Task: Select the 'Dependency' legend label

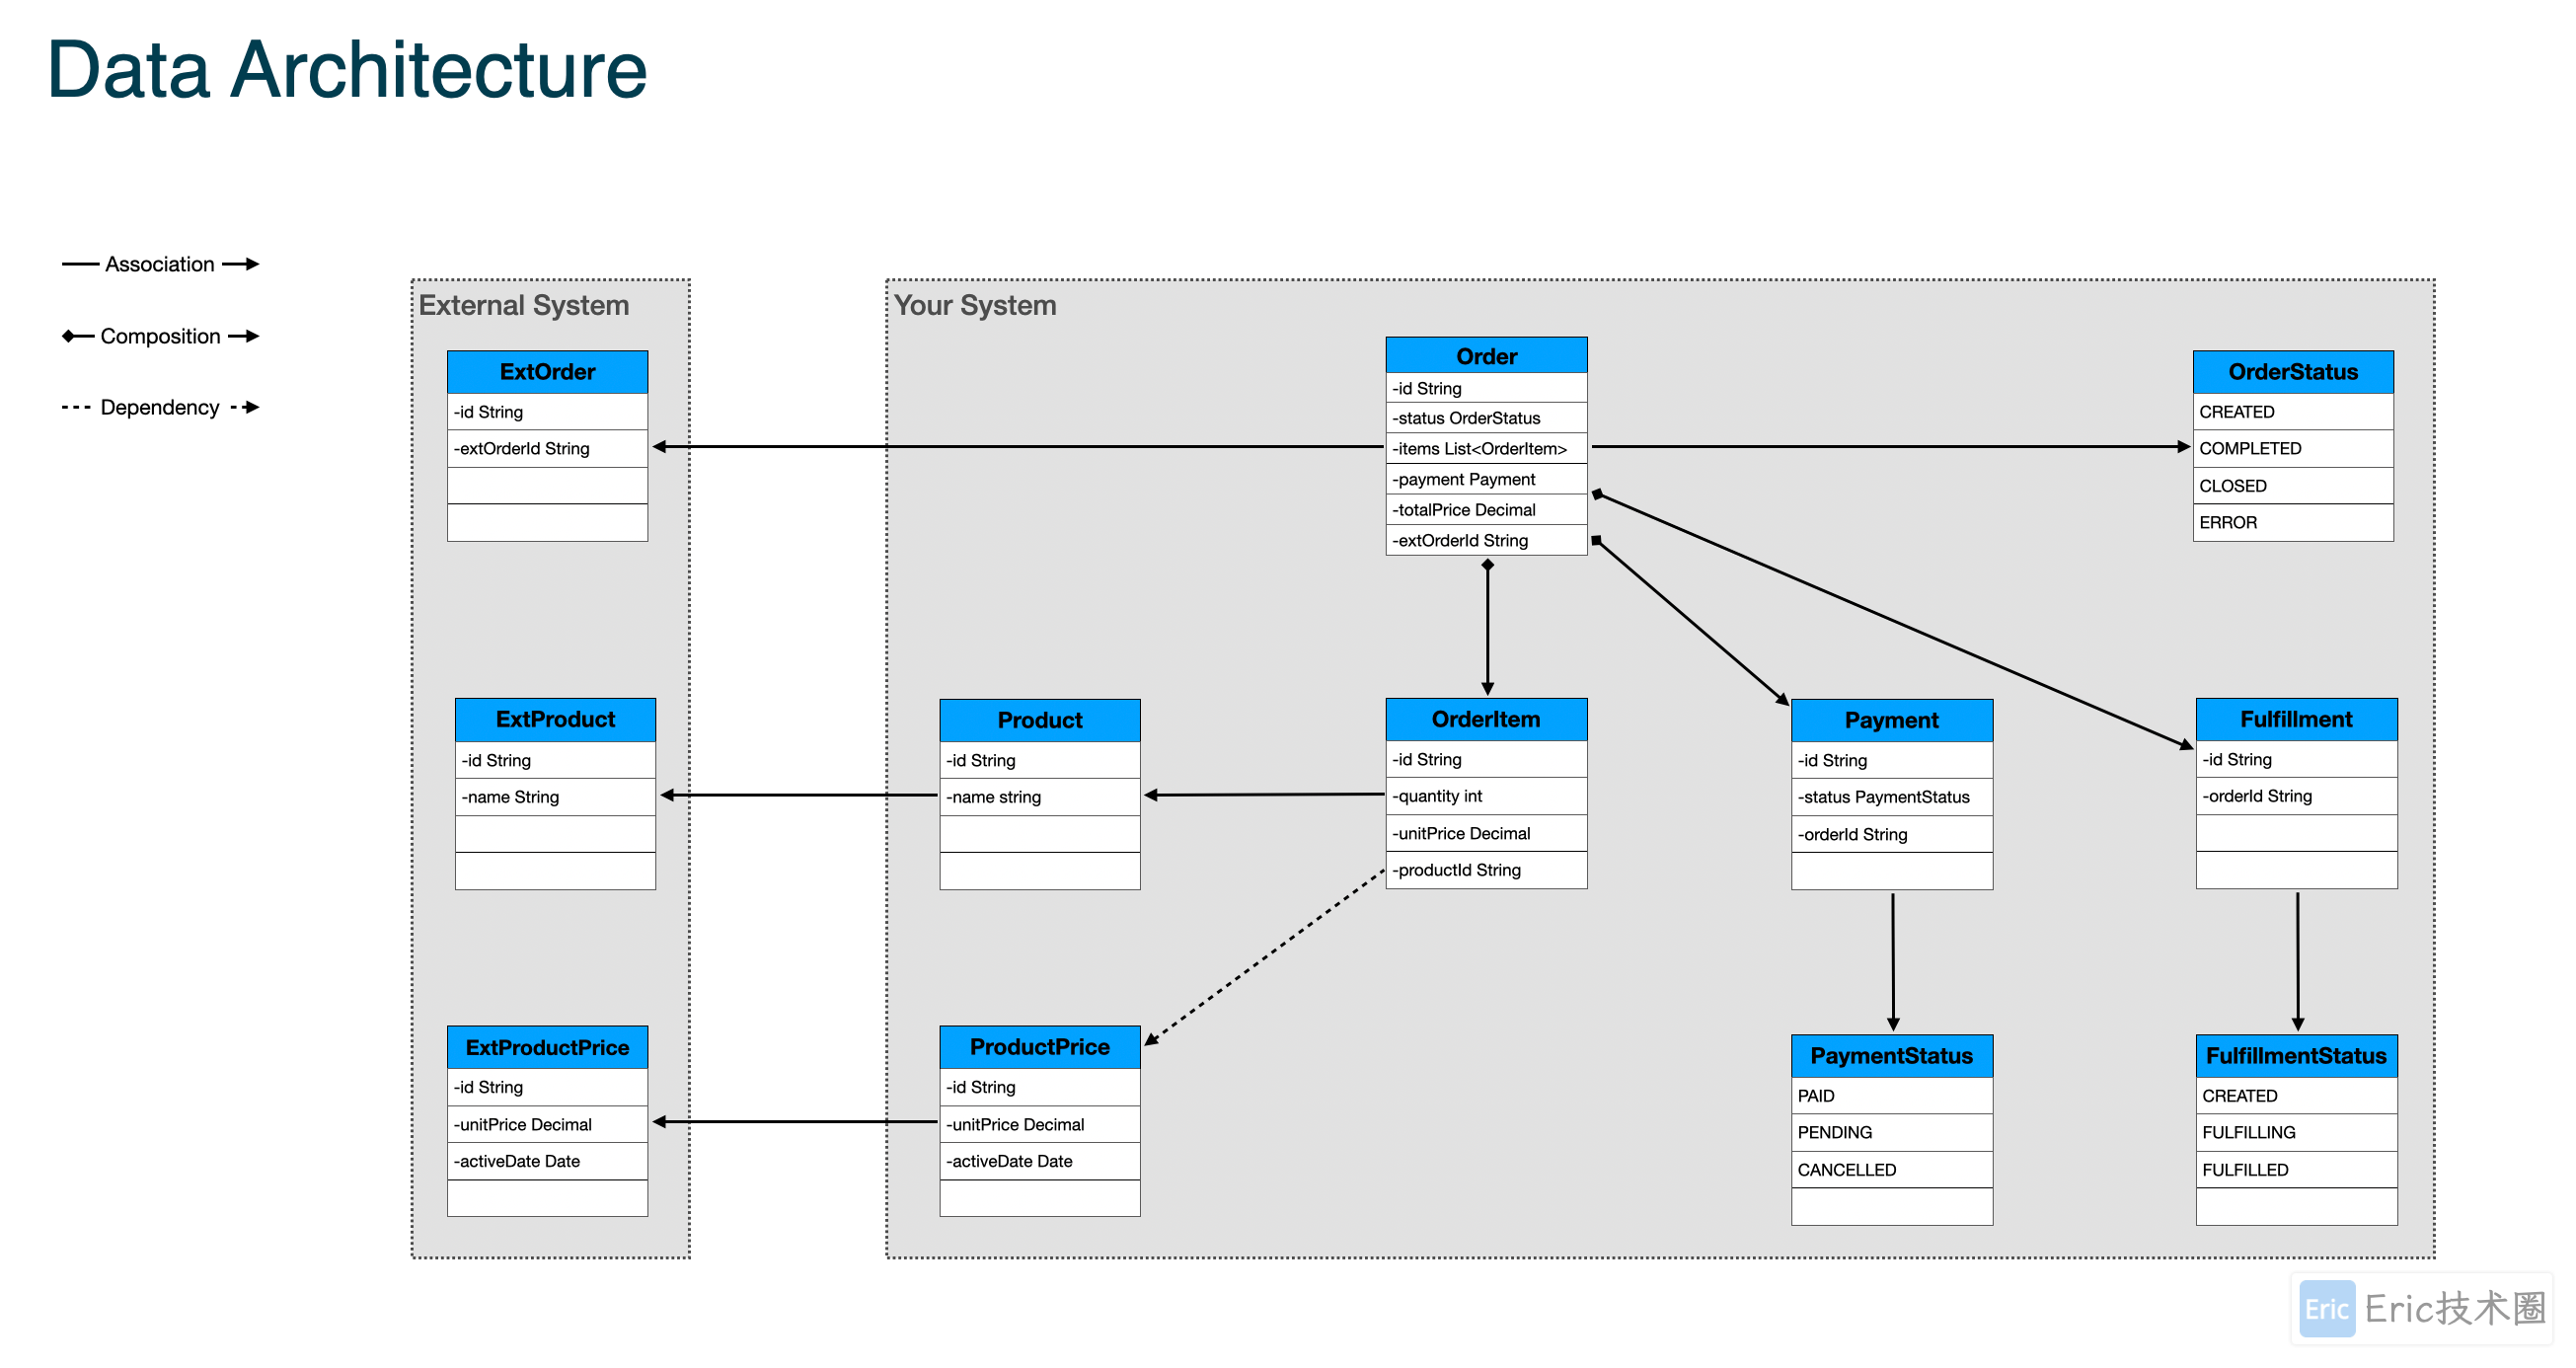Action: tap(160, 407)
